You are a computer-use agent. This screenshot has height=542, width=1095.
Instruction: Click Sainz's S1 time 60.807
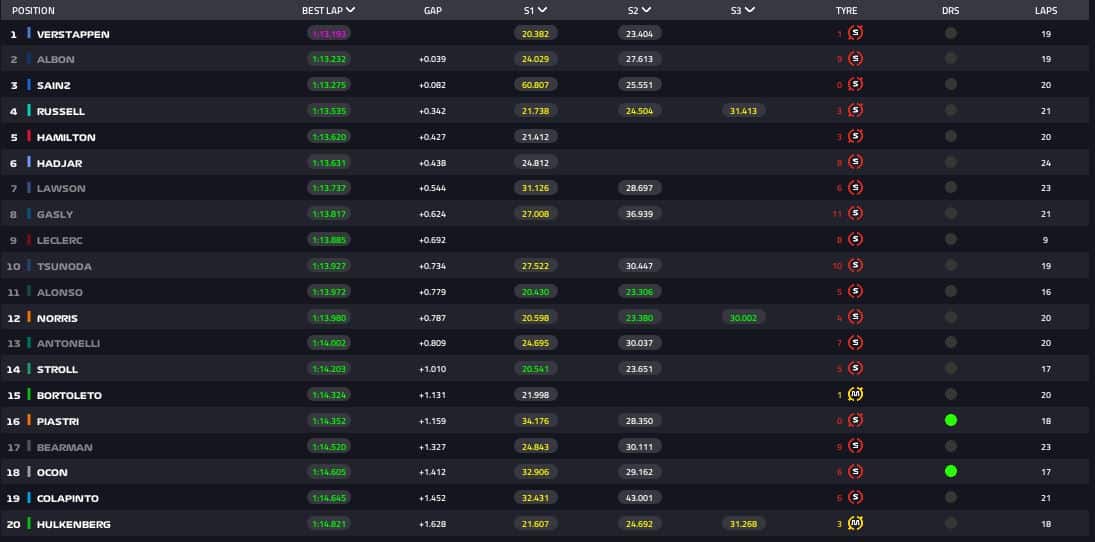click(x=536, y=85)
